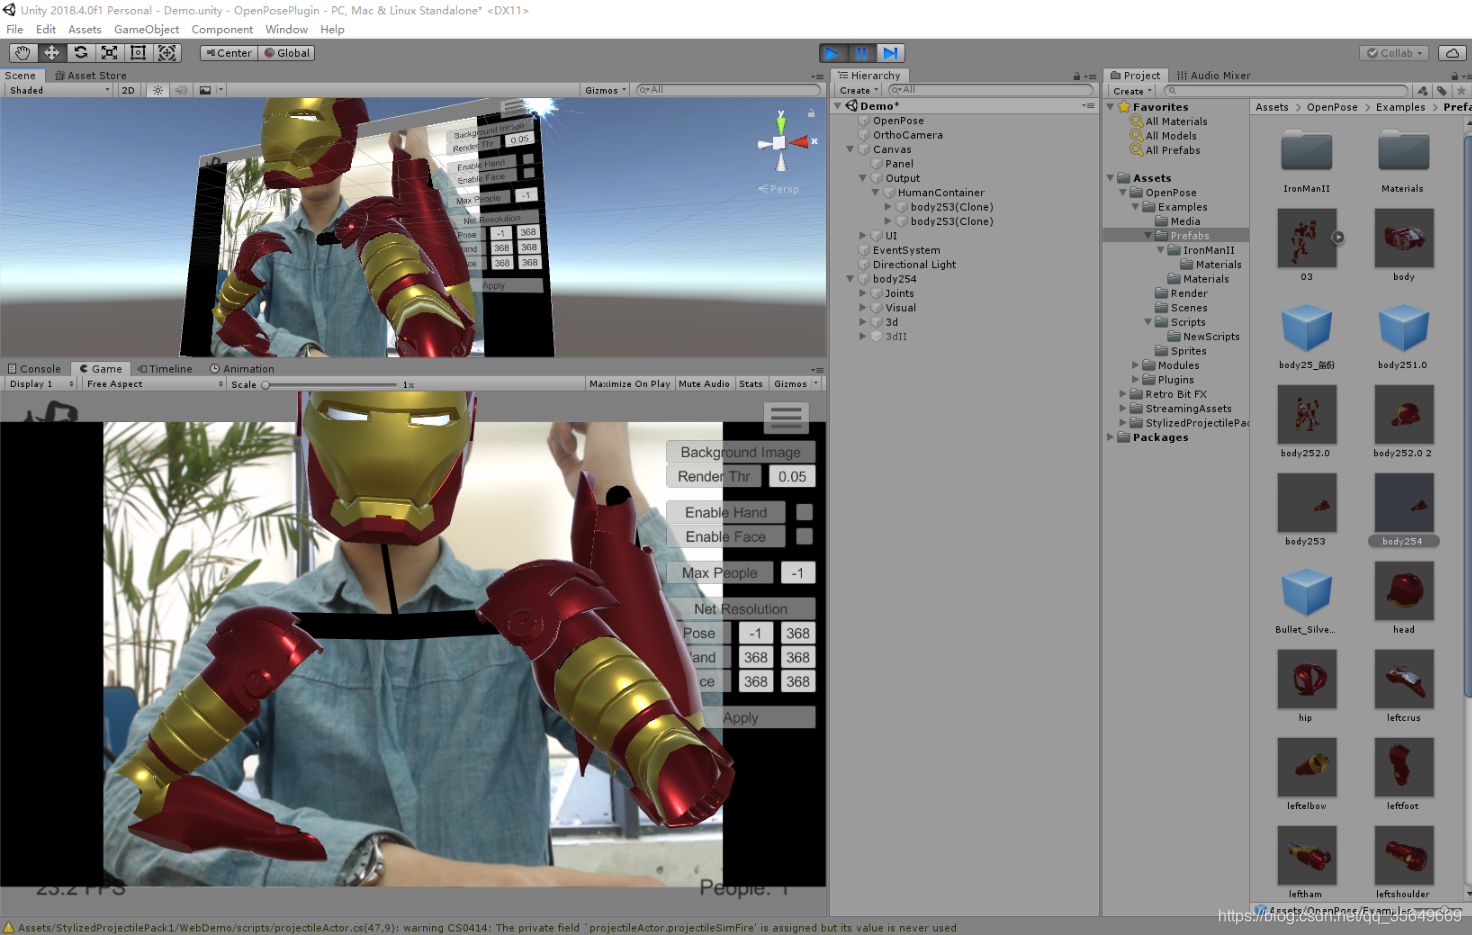The image size is (1472, 935).
Task: Collapse the Canvas tree node
Action: pos(851,150)
